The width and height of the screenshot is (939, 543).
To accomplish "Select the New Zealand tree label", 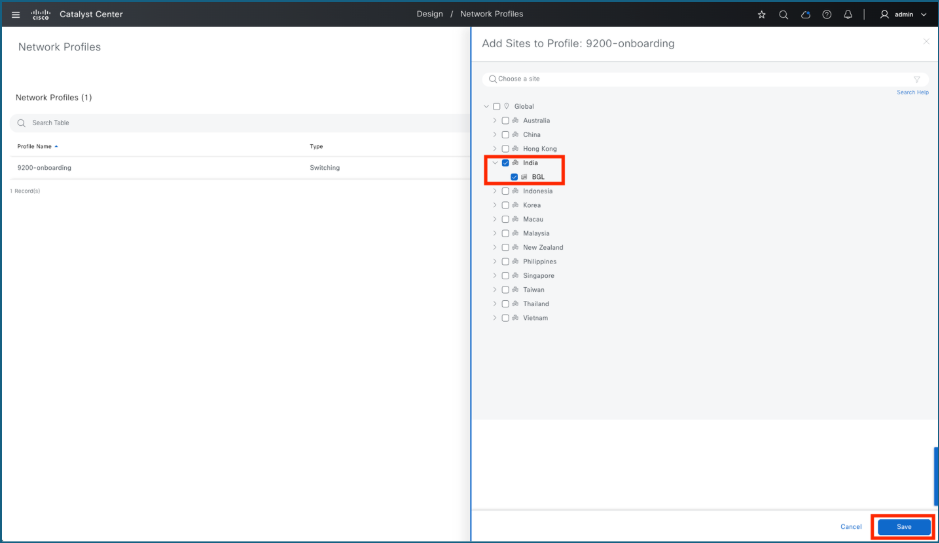I will point(543,247).
